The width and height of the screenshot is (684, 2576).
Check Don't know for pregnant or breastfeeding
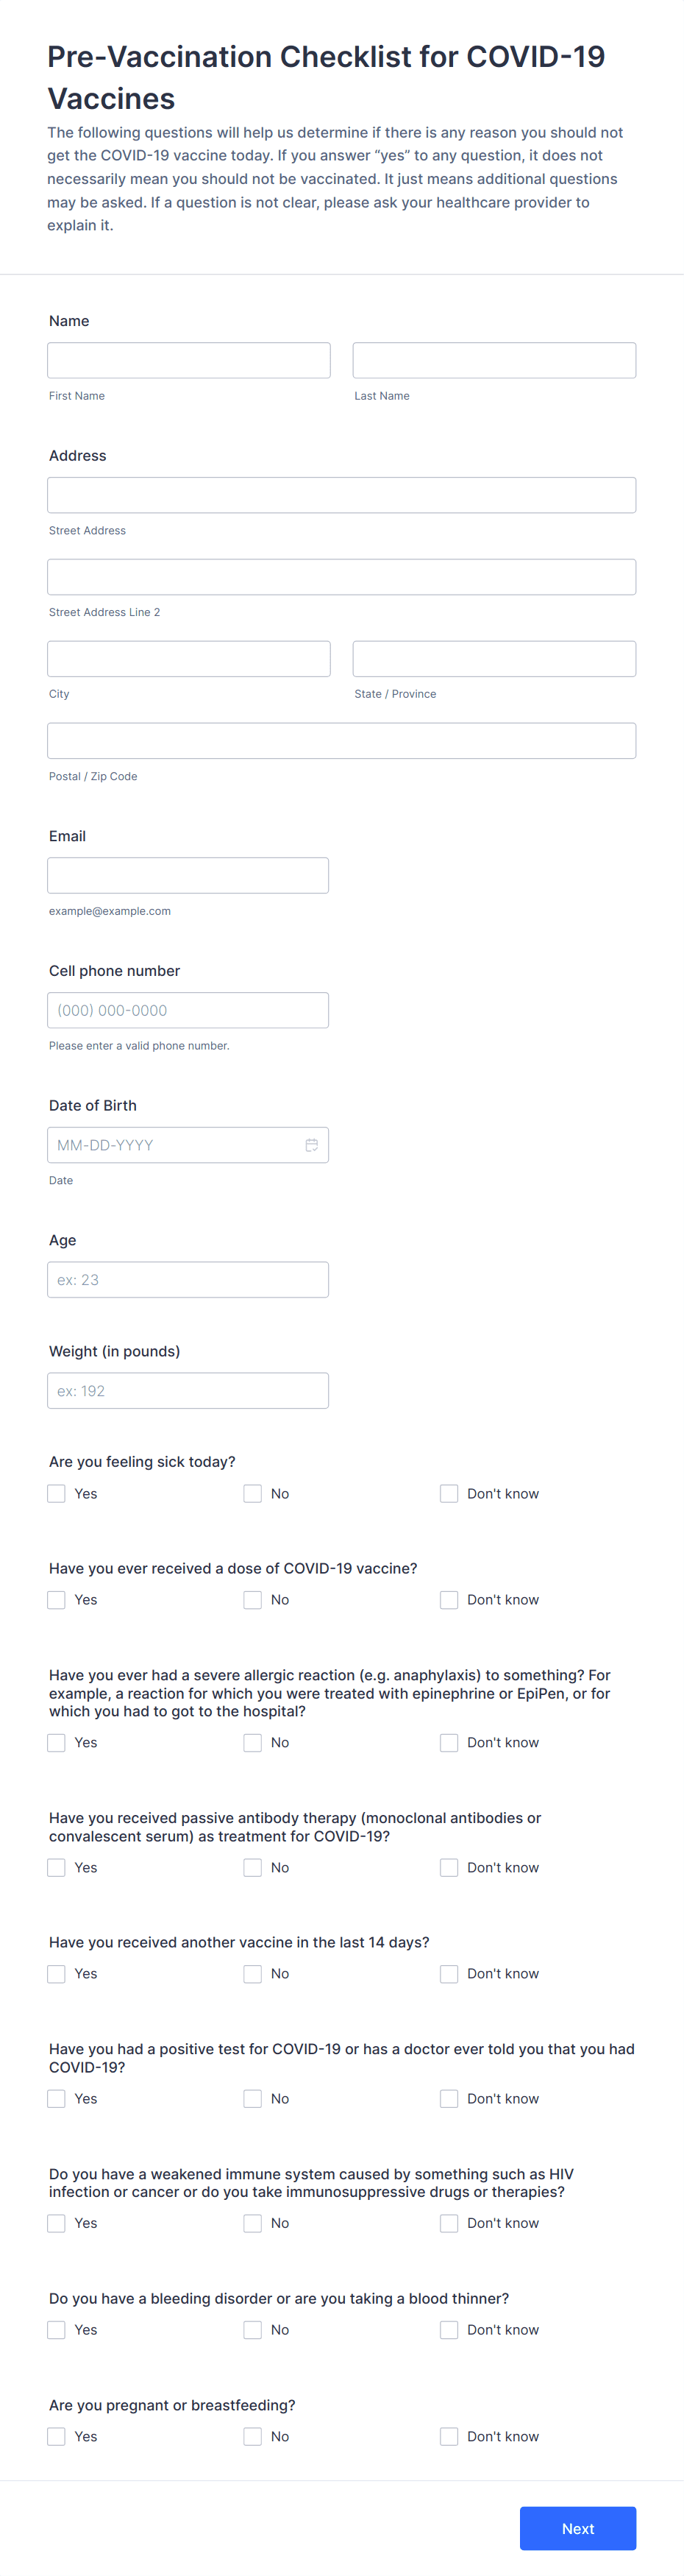point(449,2436)
